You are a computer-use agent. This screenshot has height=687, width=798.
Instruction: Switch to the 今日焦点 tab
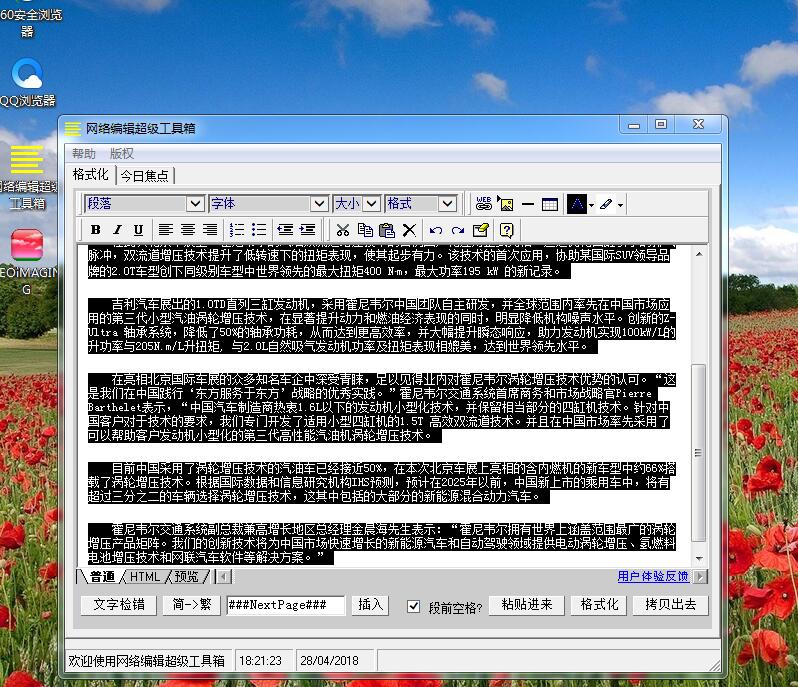tap(145, 176)
